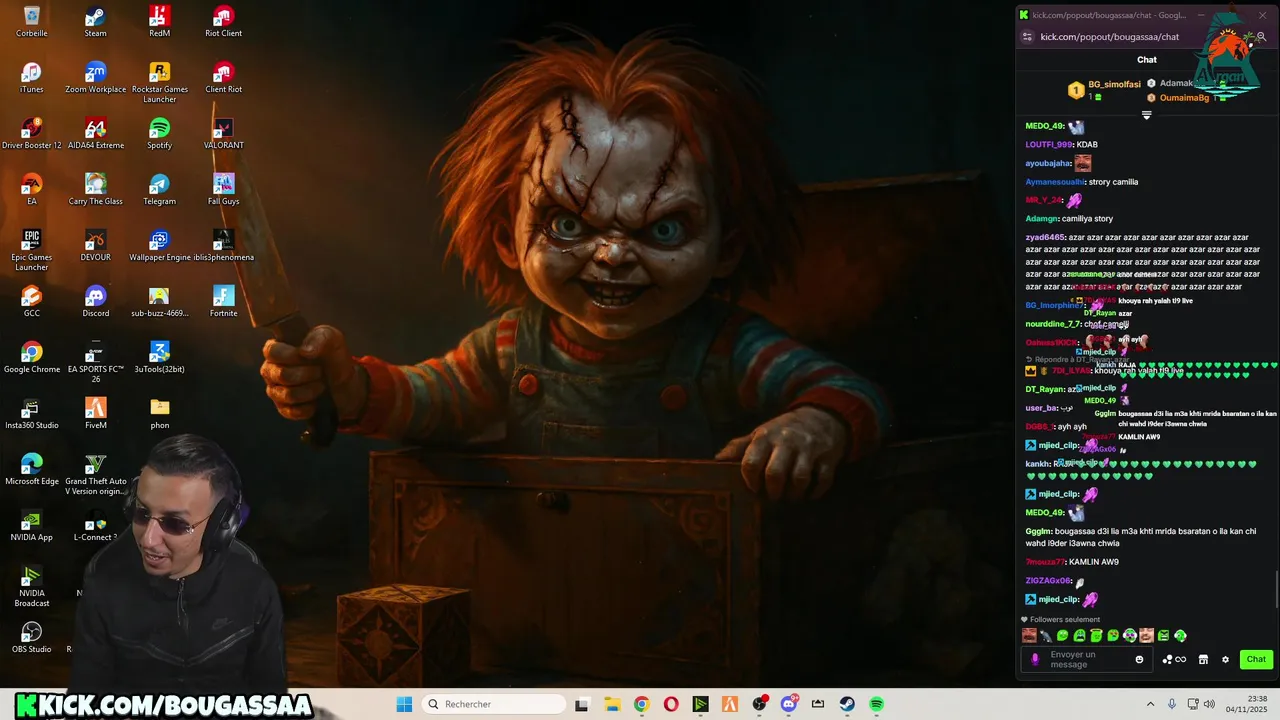Image resolution: width=1280 pixels, height=720 pixels.
Task: Click the chat message input field
Action: [1088, 659]
